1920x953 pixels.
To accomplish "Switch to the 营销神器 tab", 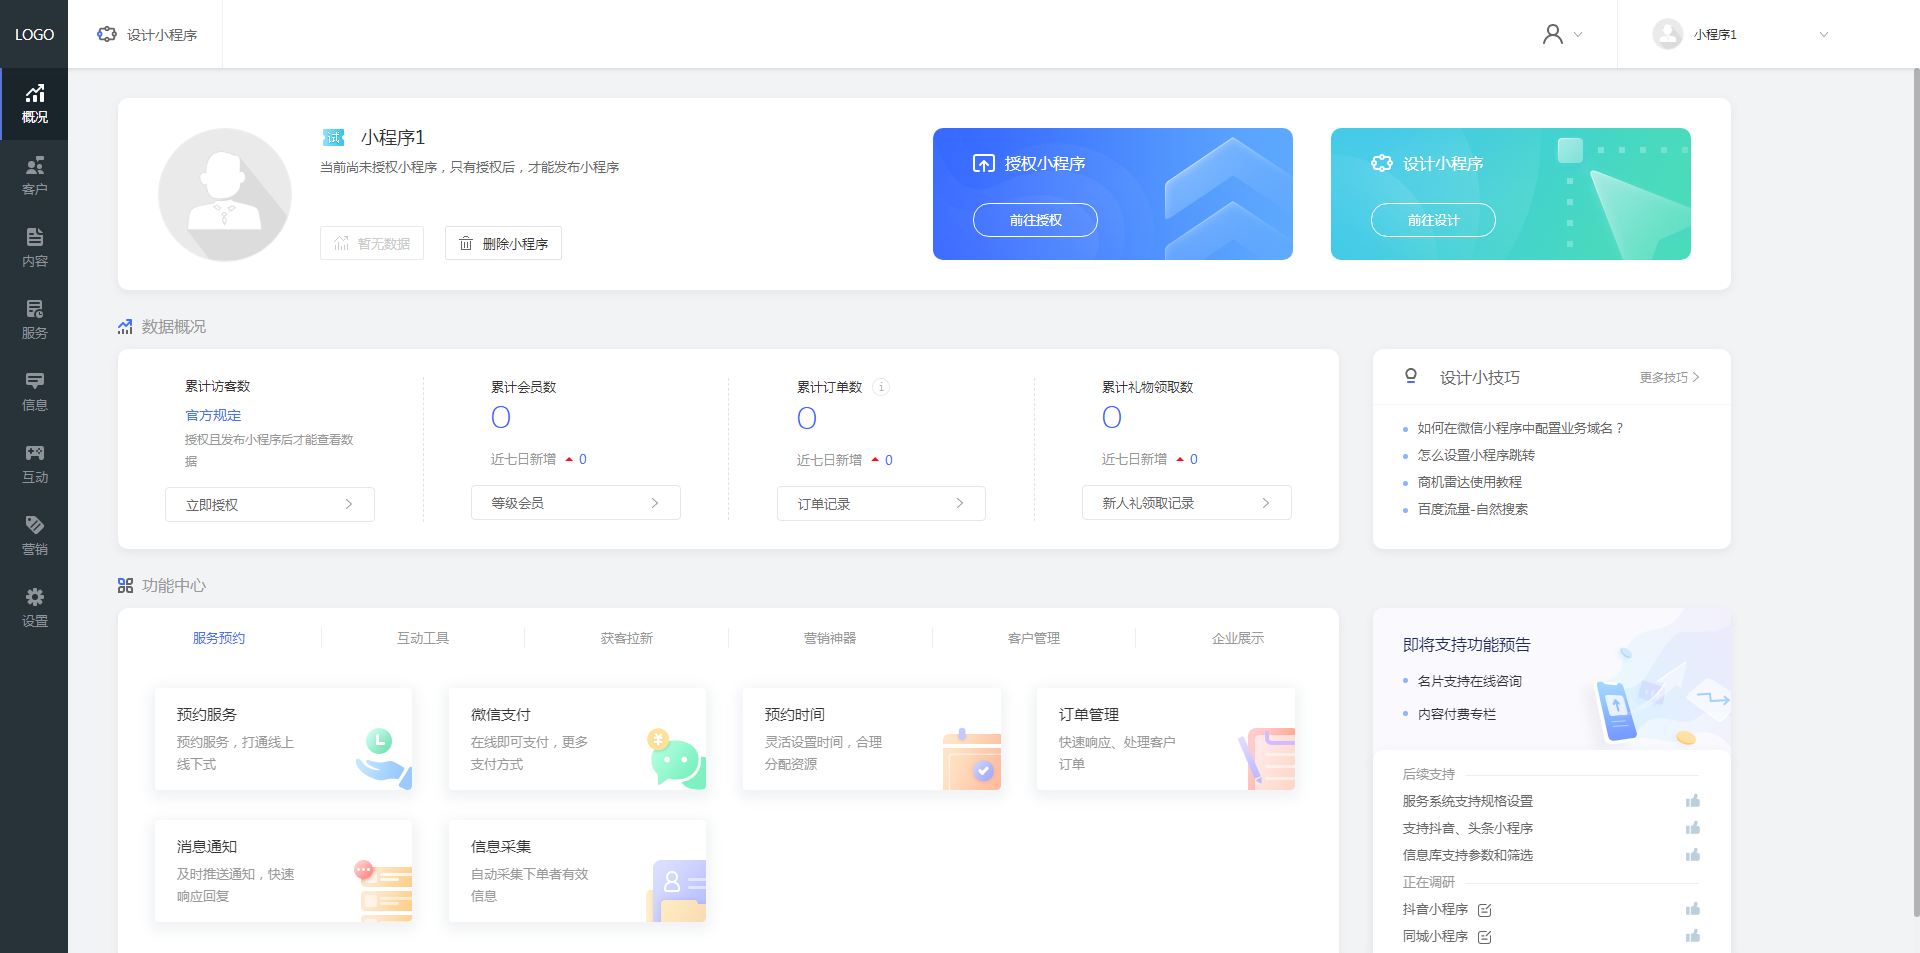I will coord(830,638).
